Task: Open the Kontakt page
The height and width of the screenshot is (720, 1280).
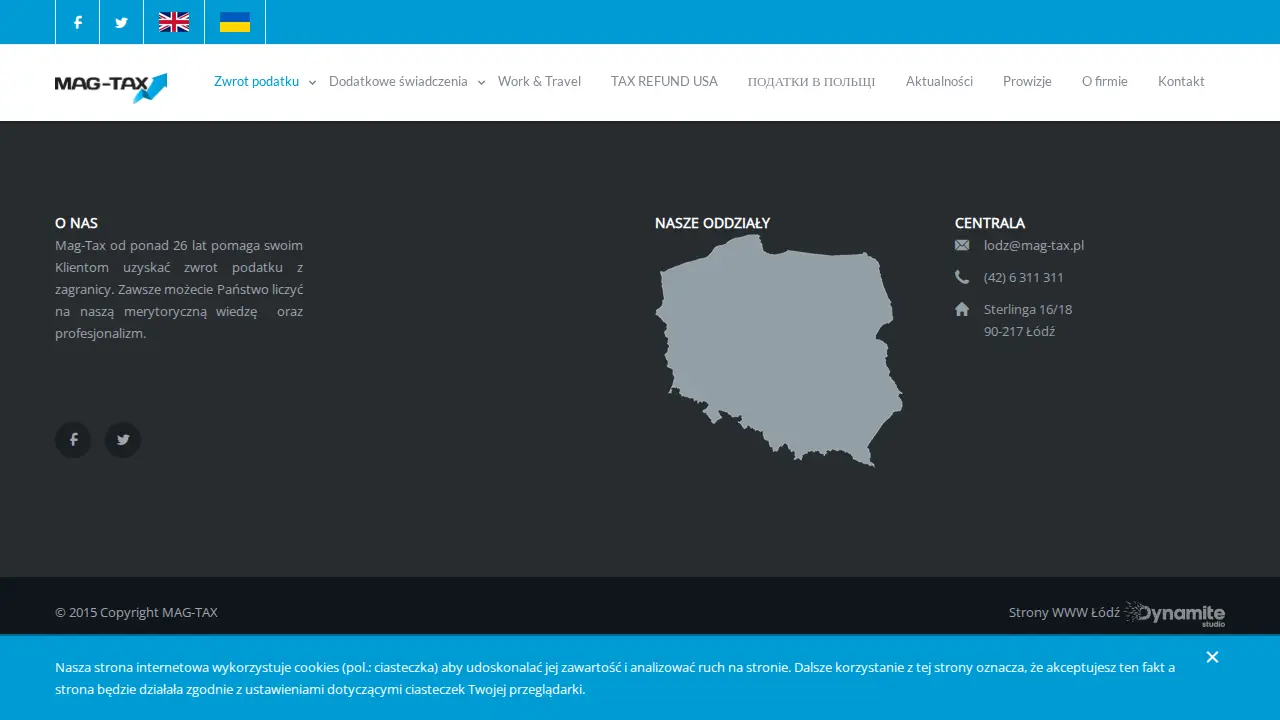Action: pos(1181,81)
